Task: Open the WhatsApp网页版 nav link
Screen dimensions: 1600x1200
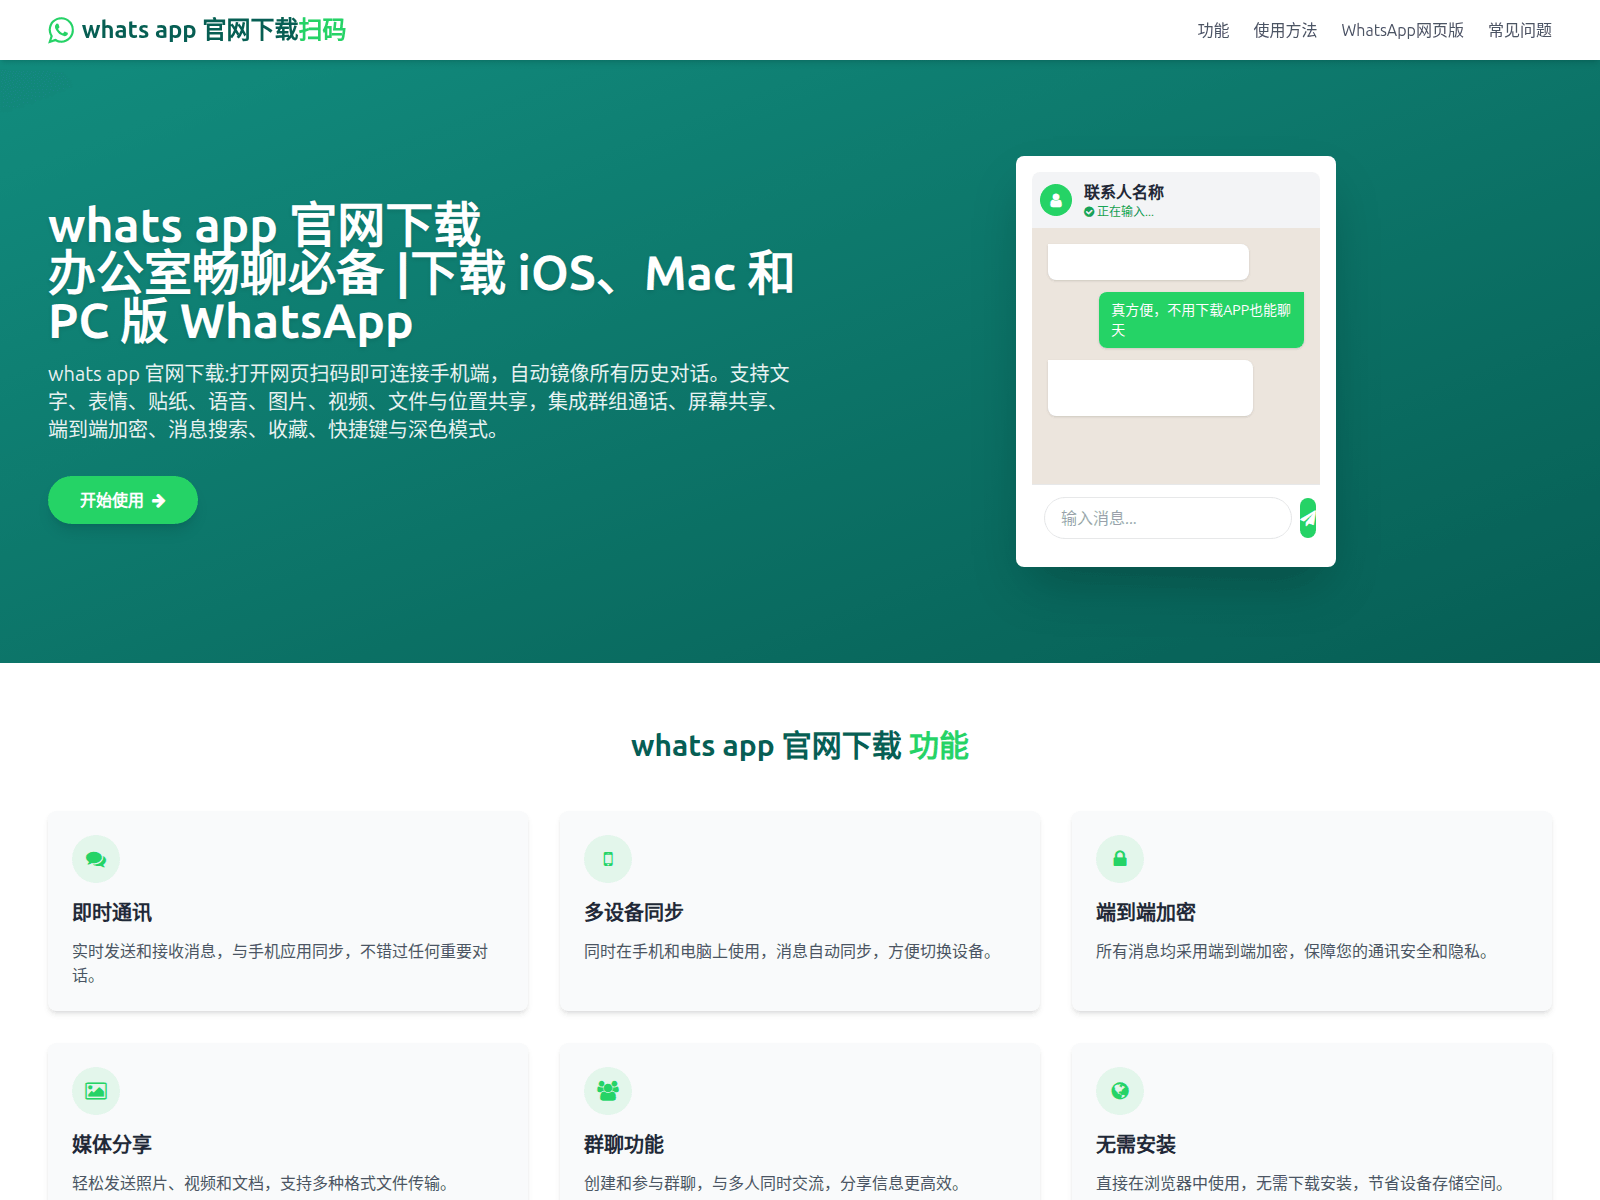Action: pyautogui.click(x=1402, y=30)
